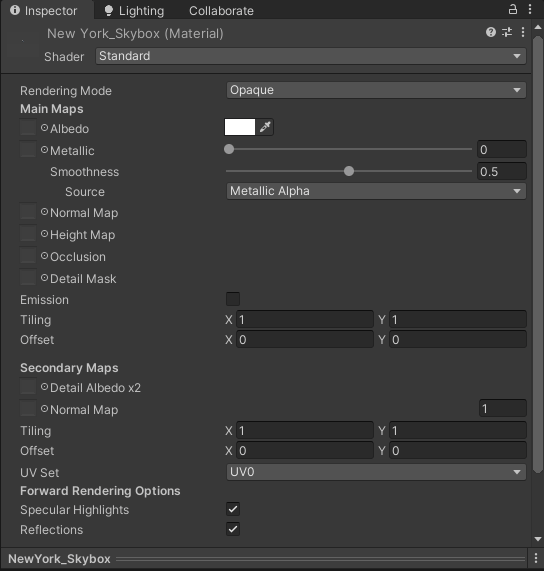Image resolution: width=544 pixels, height=571 pixels.
Task: Open Metallic texture picker circle
Action: (x=44, y=150)
